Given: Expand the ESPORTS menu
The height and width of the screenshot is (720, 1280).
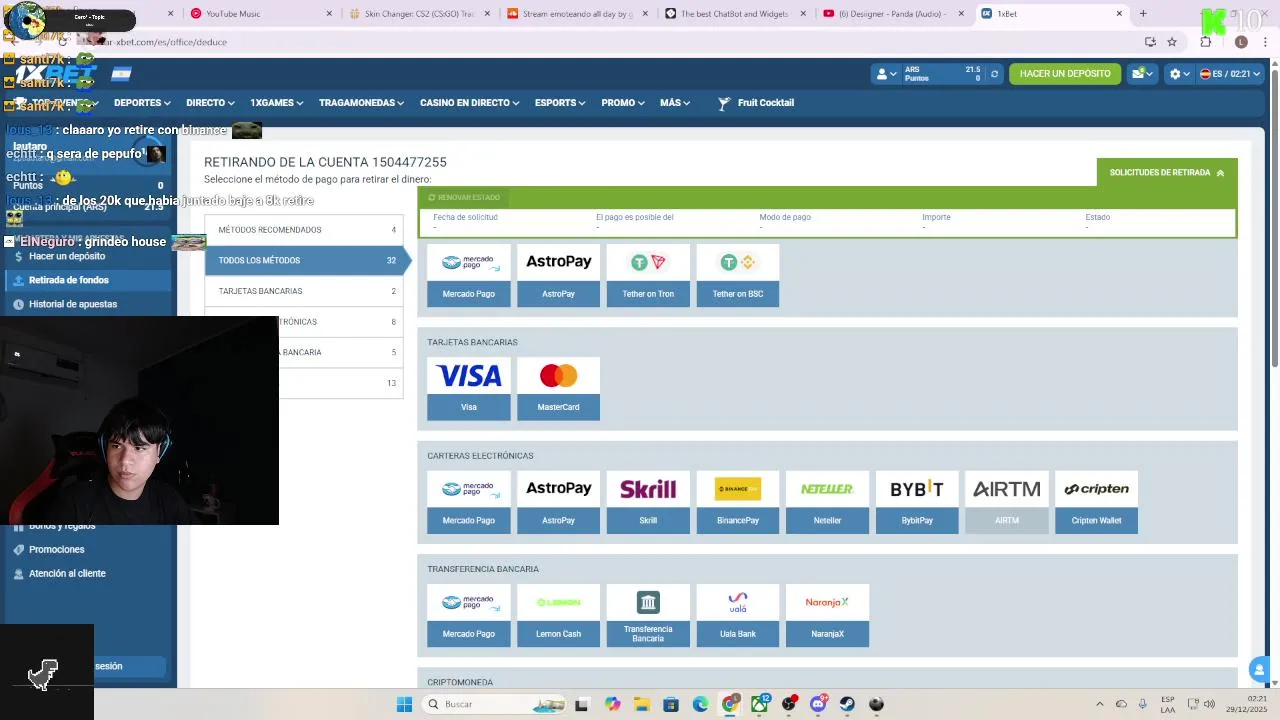Looking at the screenshot, I should [x=560, y=103].
